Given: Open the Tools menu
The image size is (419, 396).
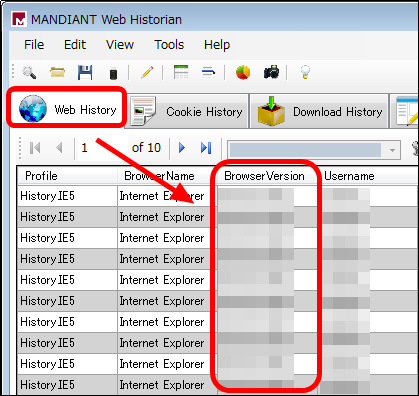Looking at the screenshot, I should point(169,45).
